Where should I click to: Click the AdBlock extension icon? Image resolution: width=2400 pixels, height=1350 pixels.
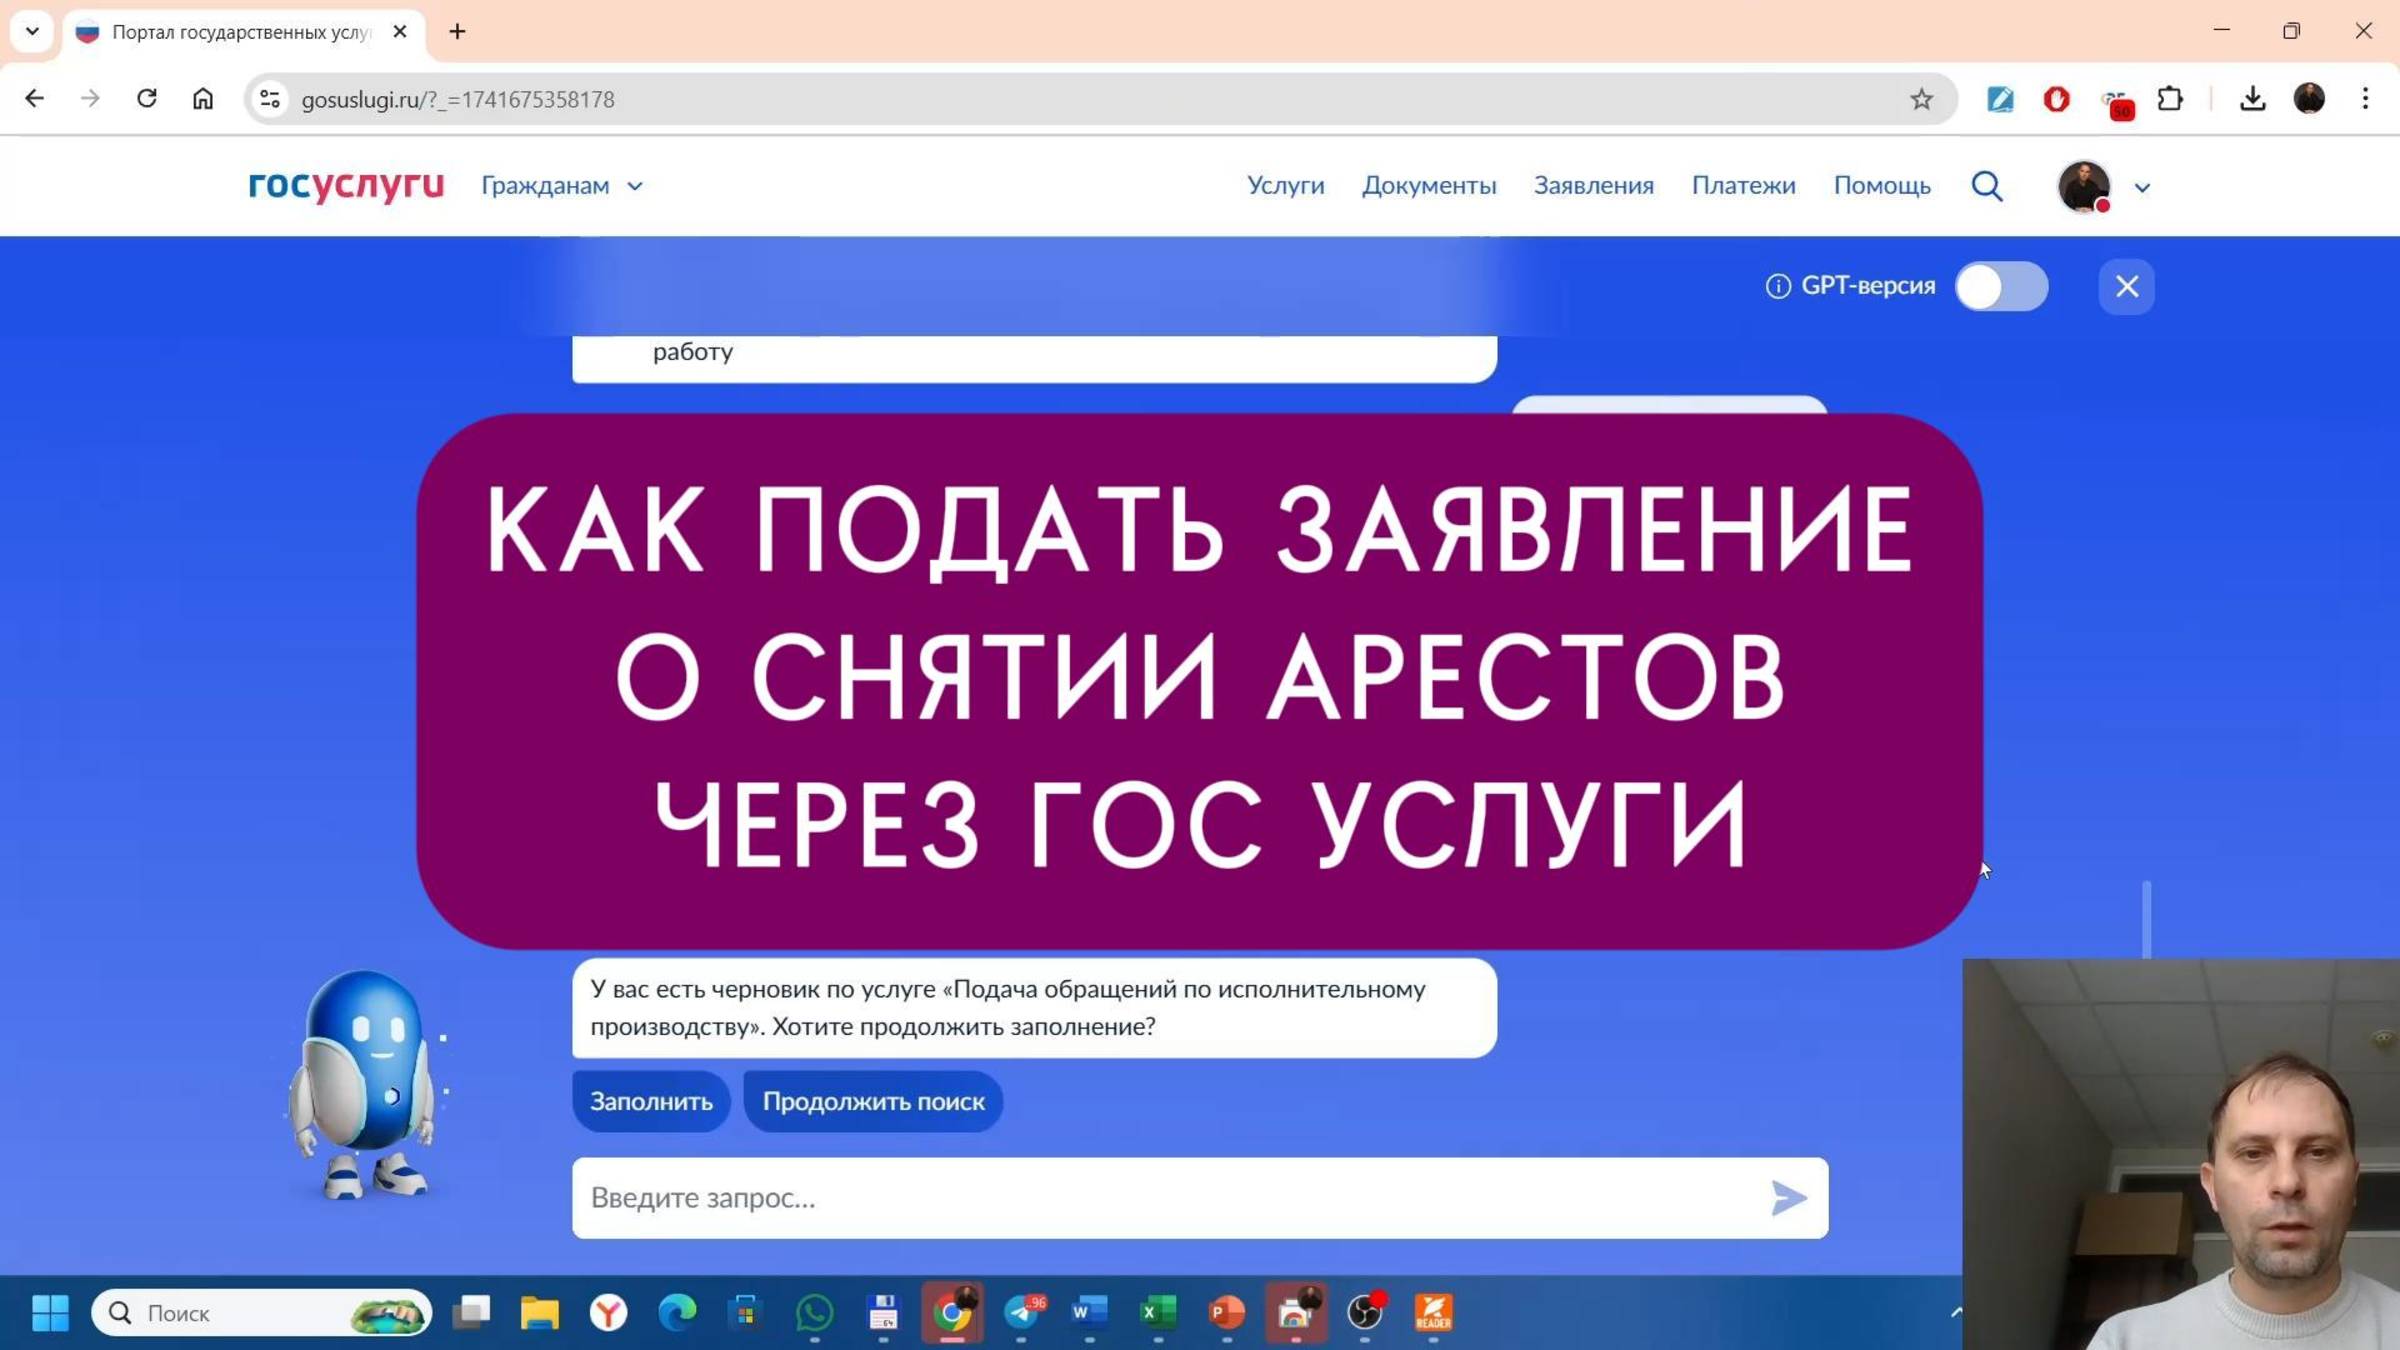point(2055,98)
